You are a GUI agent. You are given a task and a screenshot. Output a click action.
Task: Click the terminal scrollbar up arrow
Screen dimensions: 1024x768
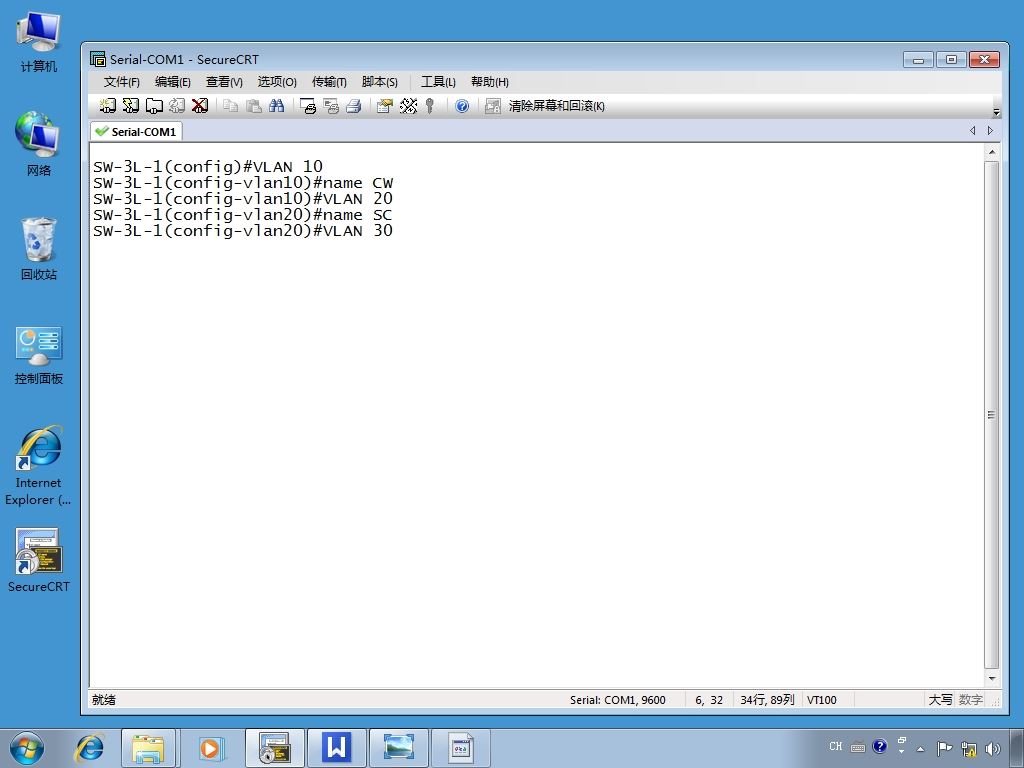(992, 152)
